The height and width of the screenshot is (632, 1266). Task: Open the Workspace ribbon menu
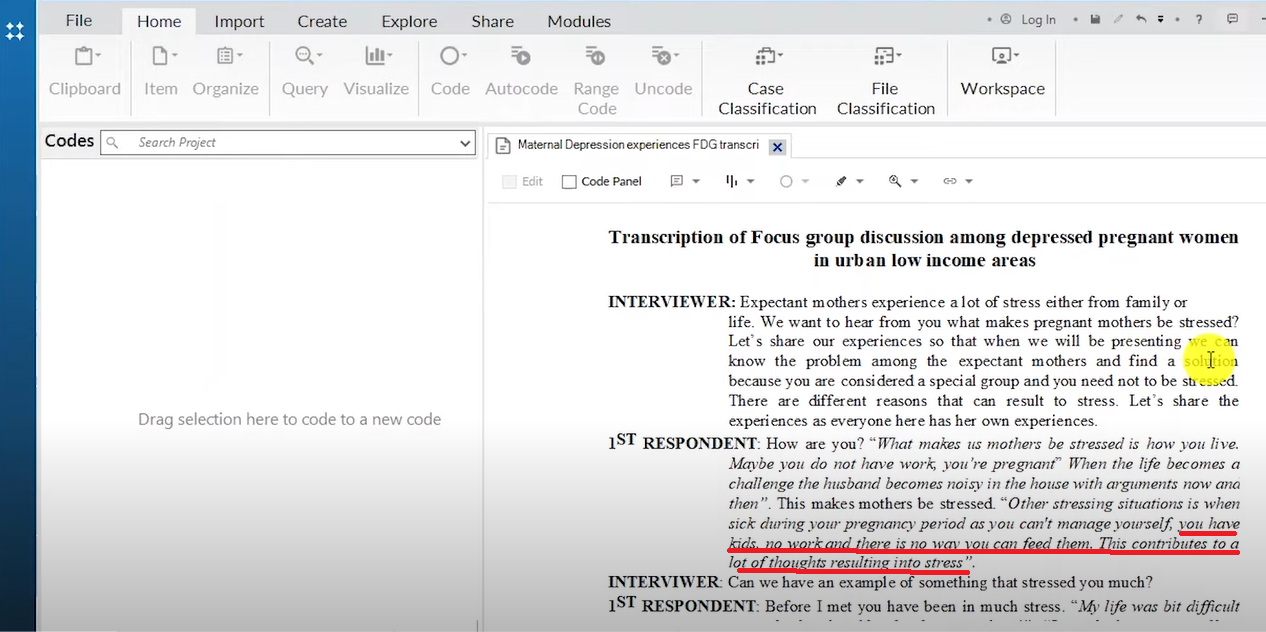[x=1003, y=71]
